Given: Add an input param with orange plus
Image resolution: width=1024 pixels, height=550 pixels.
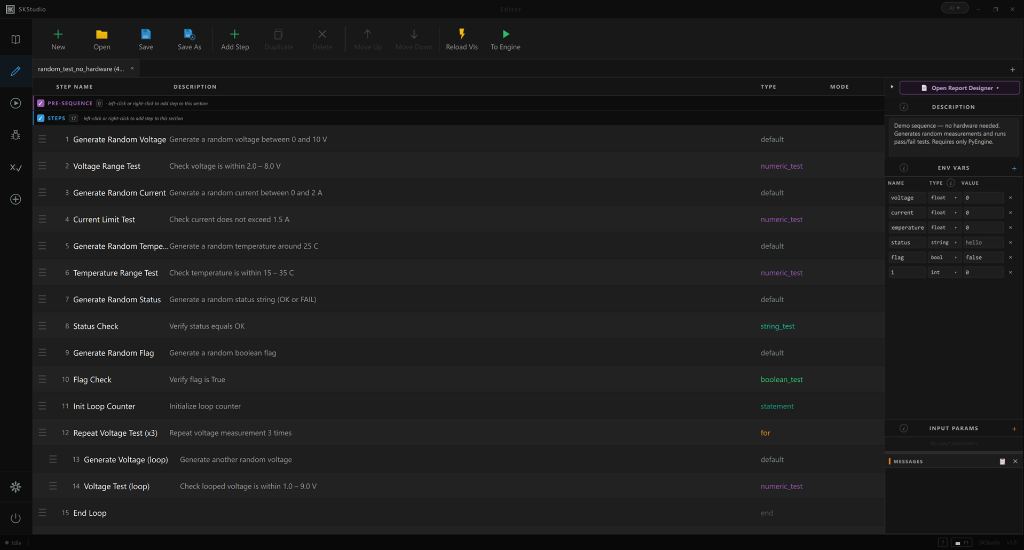Looking at the screenshot, I should point(1014,429).
